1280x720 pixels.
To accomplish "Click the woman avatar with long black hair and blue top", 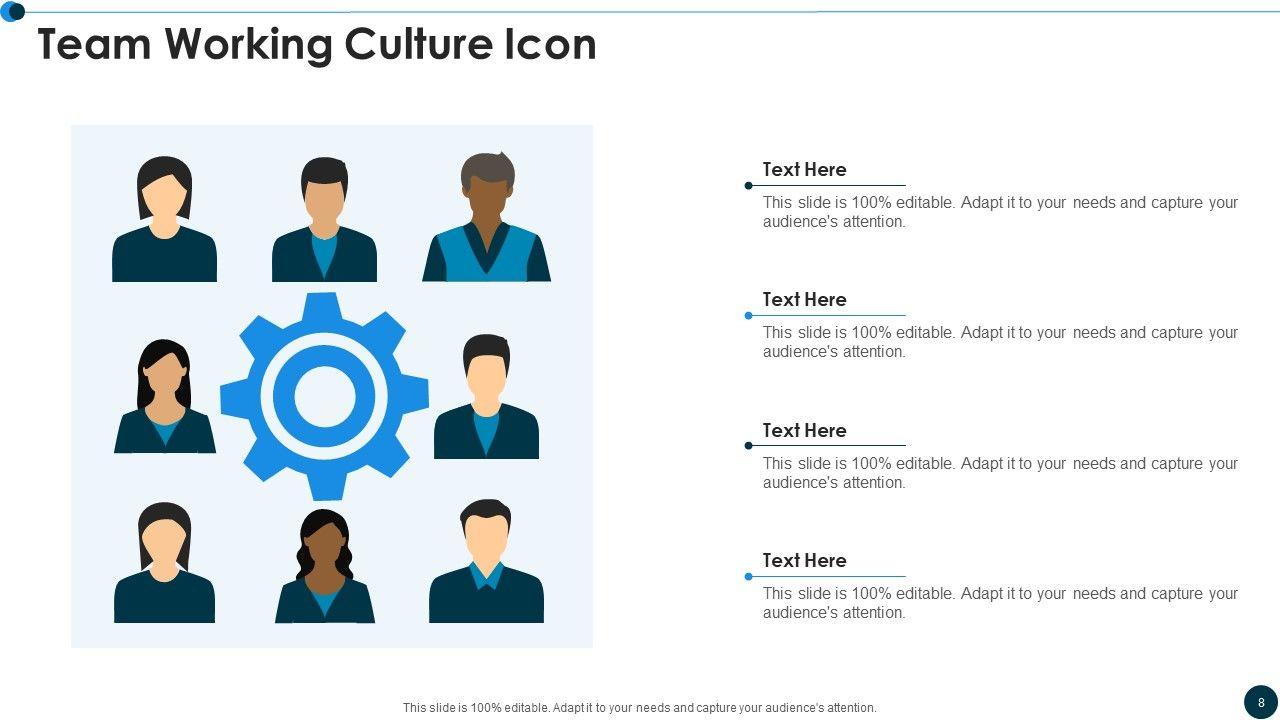I will click(x=165, y=396).
